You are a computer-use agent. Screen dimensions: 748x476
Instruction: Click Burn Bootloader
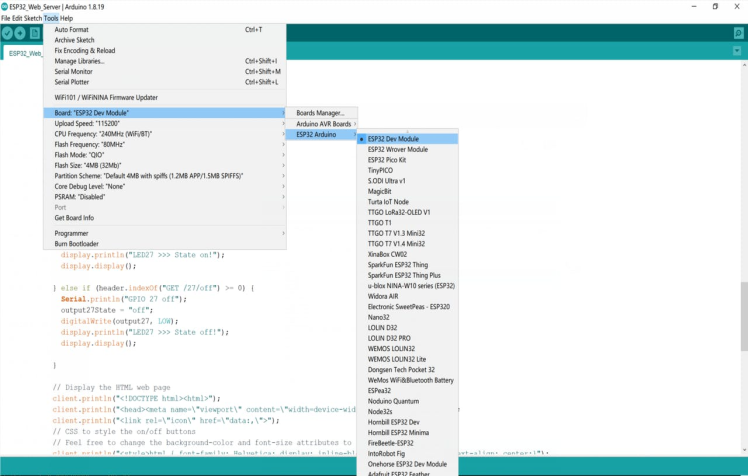tap(78, 244)
